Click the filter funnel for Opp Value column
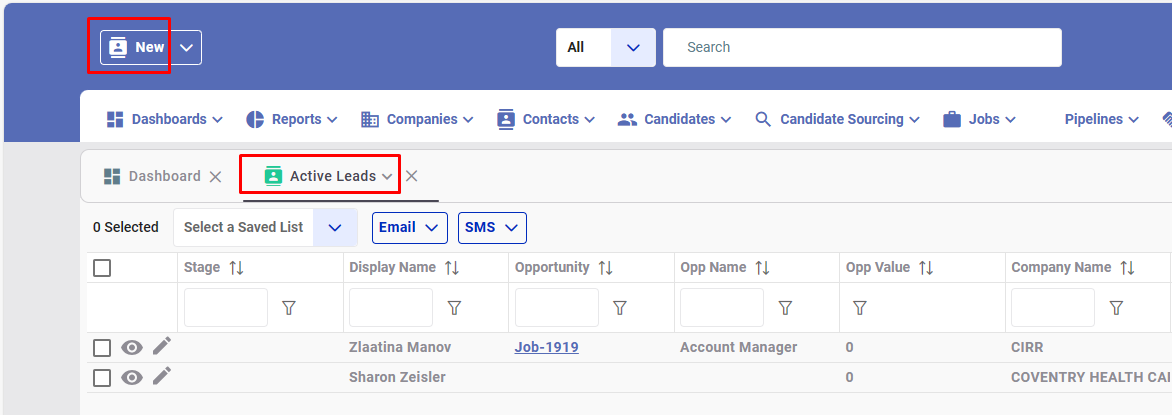This screenshot has width=1172, height=415. (860, 307)
